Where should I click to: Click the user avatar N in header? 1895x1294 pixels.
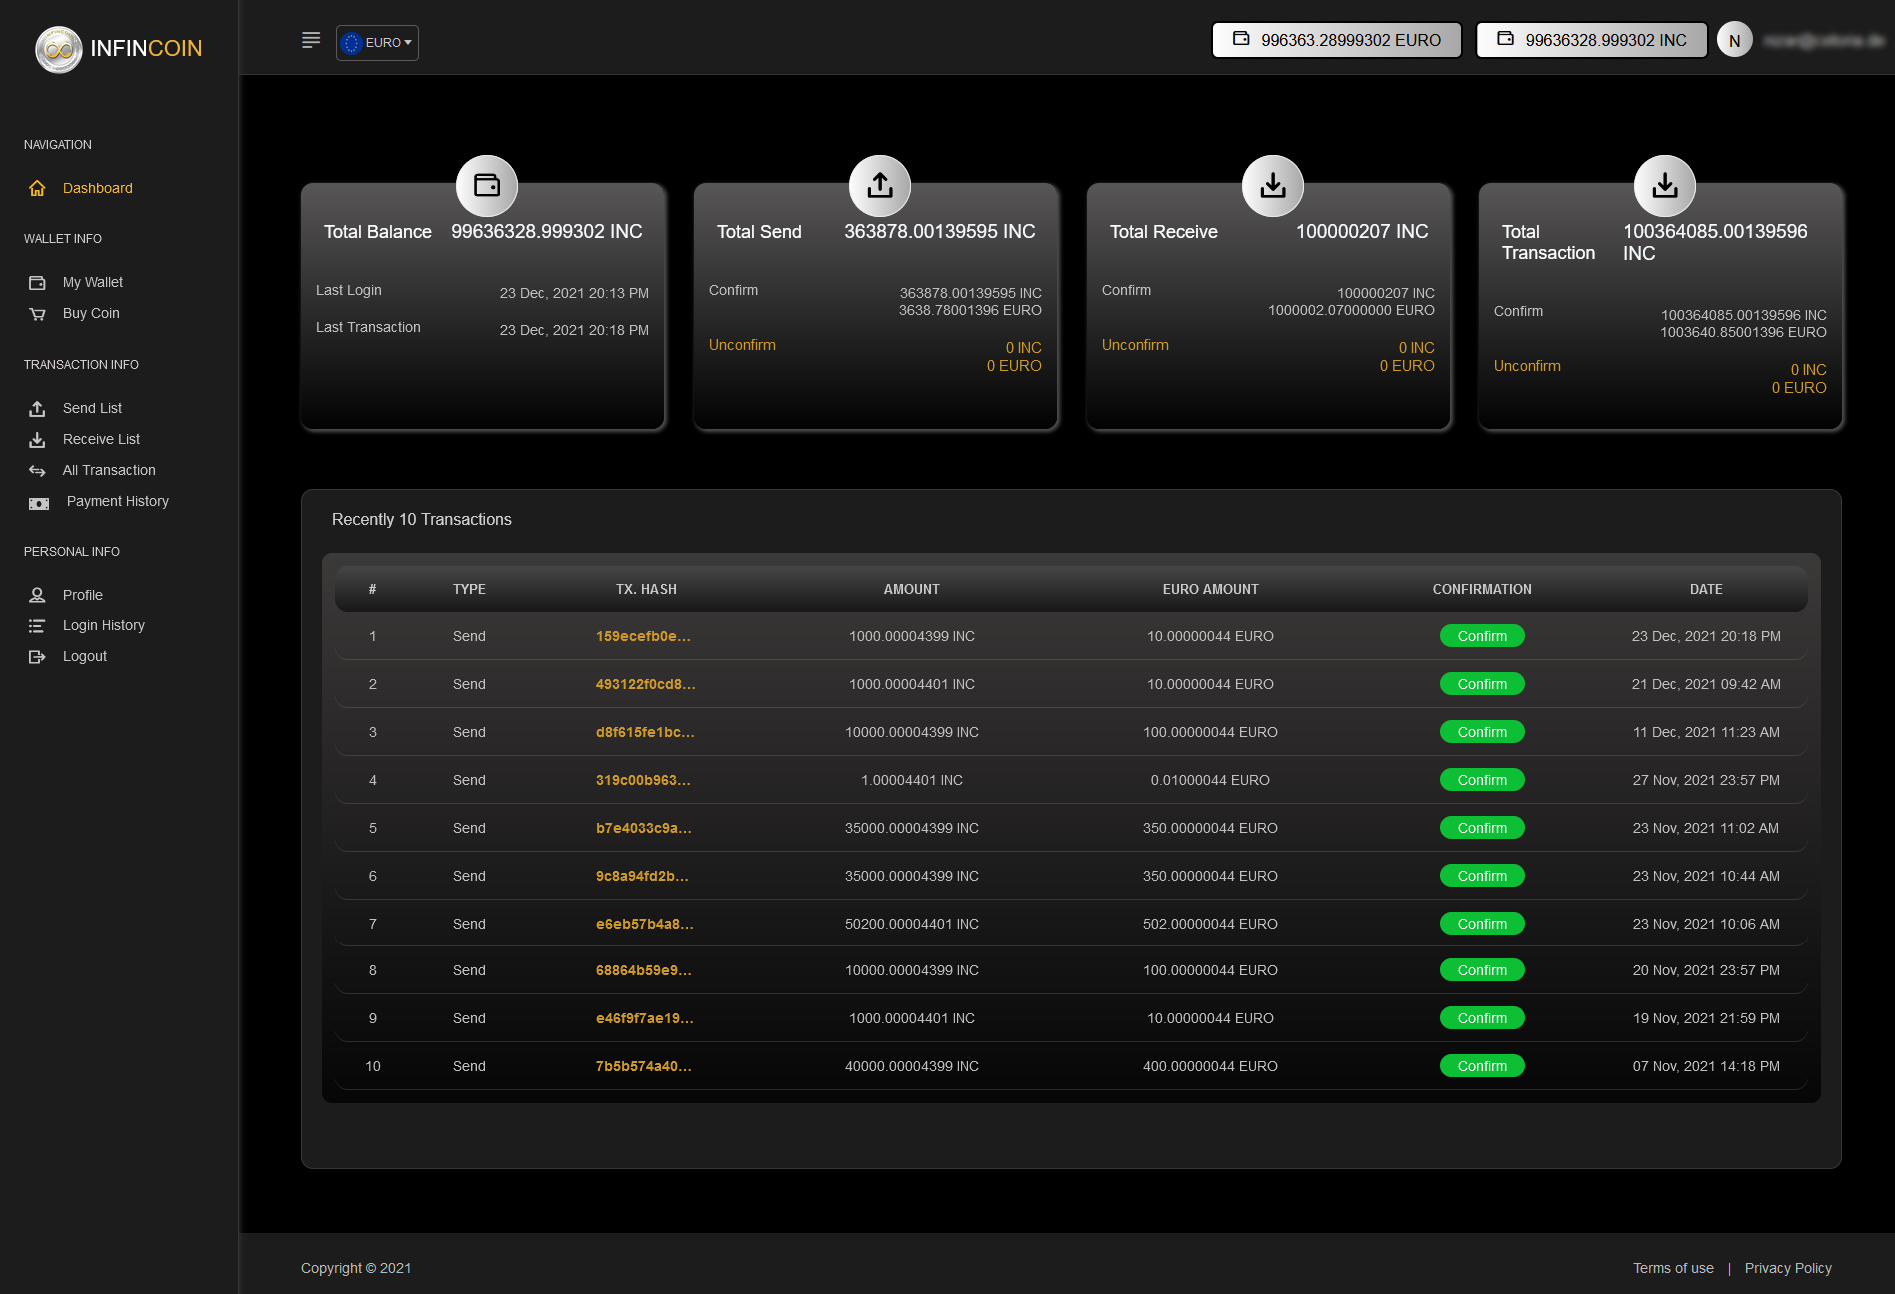[1734, 41]
